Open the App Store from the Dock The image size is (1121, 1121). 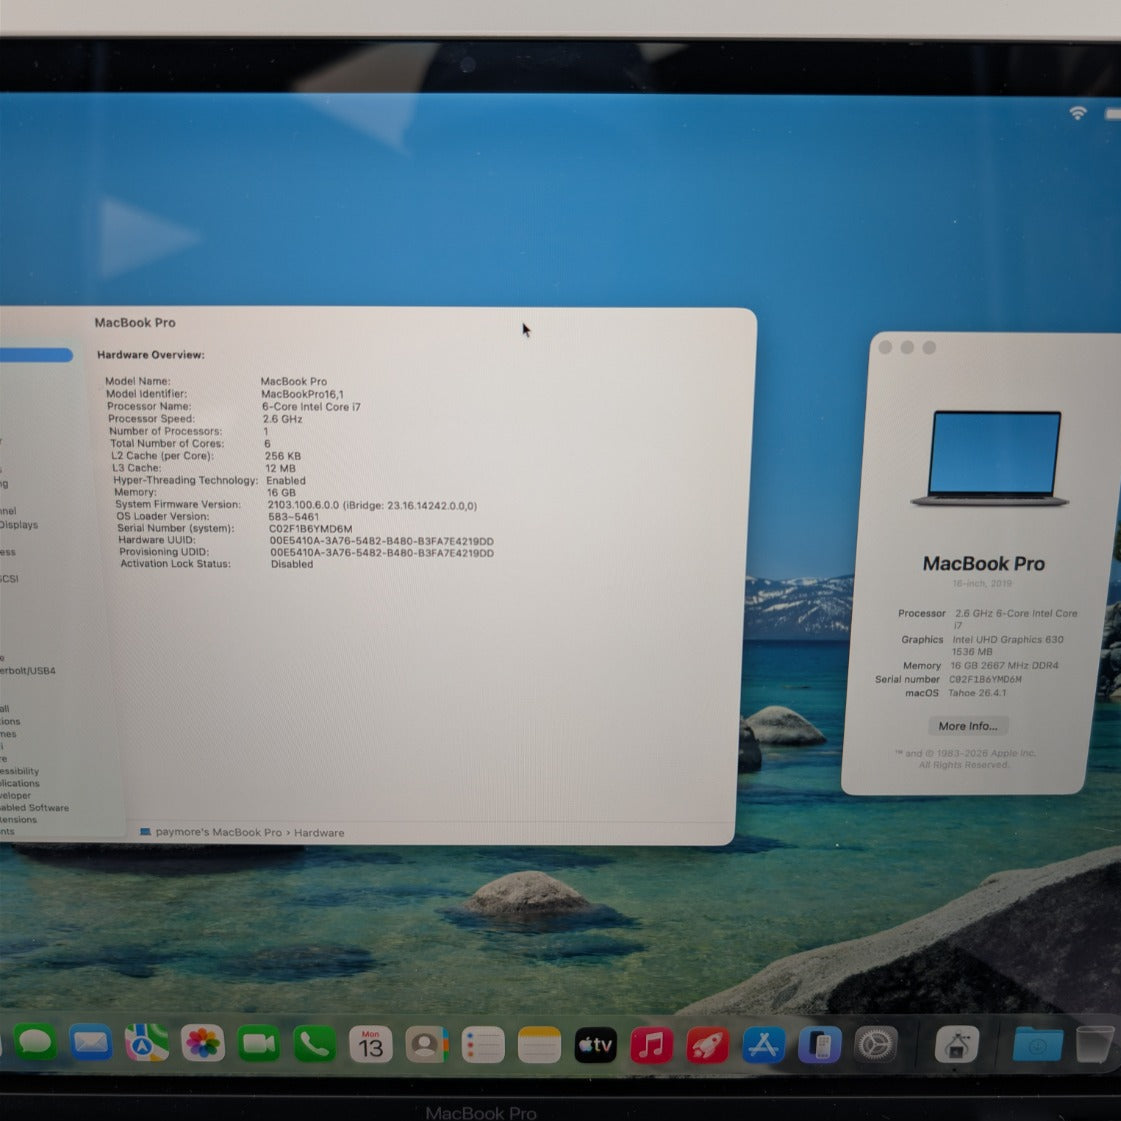(x=763, y=1046)
